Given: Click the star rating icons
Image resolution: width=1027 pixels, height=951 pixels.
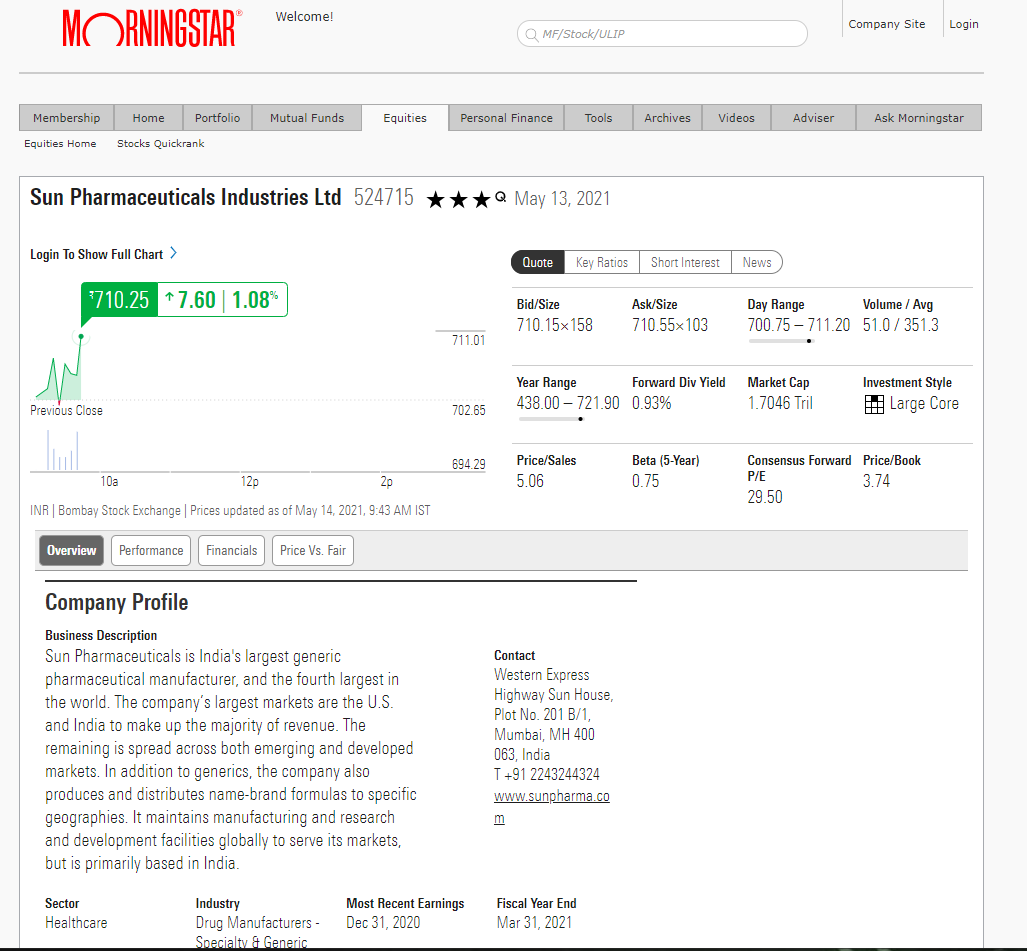Looking at the screenshot, I should tap(458, 199).
